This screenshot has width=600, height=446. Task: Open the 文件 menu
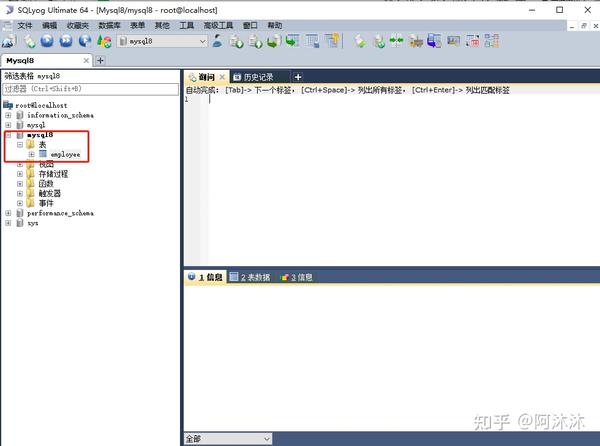pyautogui.click(x=25, y=26)
